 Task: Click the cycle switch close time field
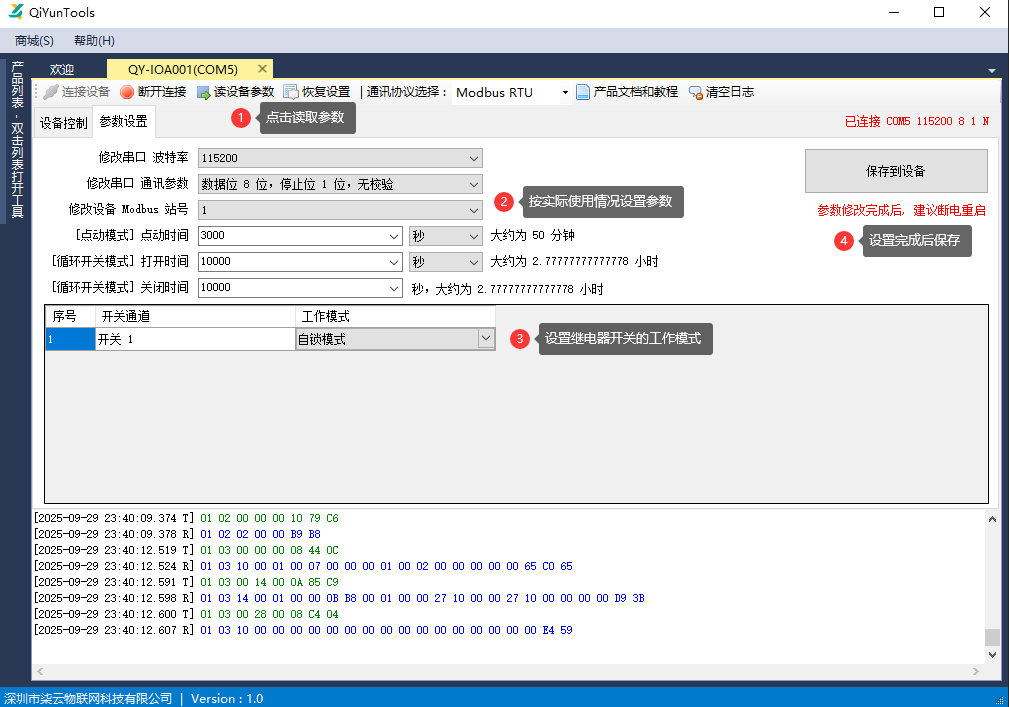[x=293, y=288]
